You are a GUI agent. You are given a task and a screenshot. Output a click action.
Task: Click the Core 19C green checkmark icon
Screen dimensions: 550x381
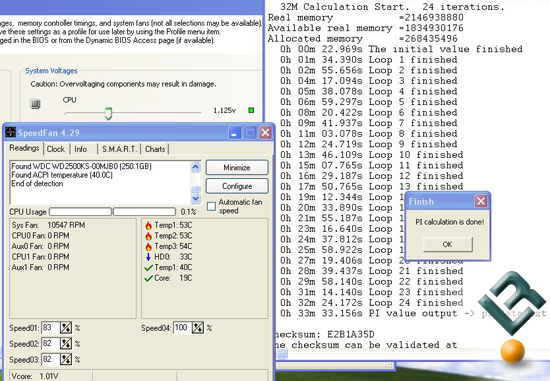(148, 278)
